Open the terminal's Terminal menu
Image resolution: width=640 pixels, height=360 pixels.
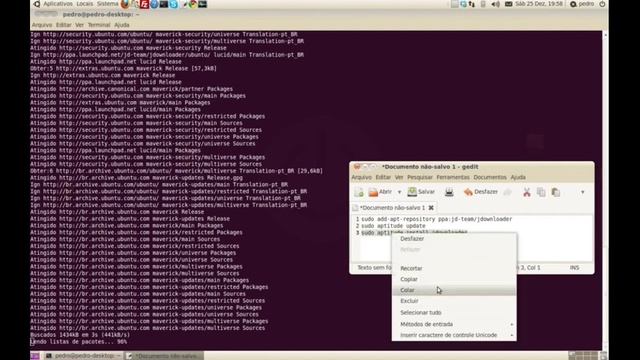tap(99, 25)
